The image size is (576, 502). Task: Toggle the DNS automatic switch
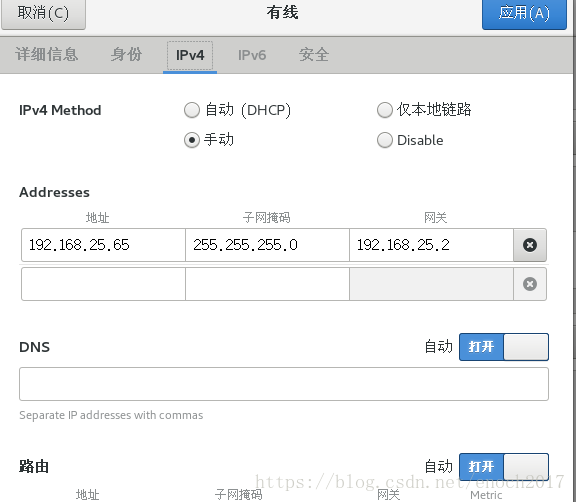pyautogui.click(x=504, y=347)
